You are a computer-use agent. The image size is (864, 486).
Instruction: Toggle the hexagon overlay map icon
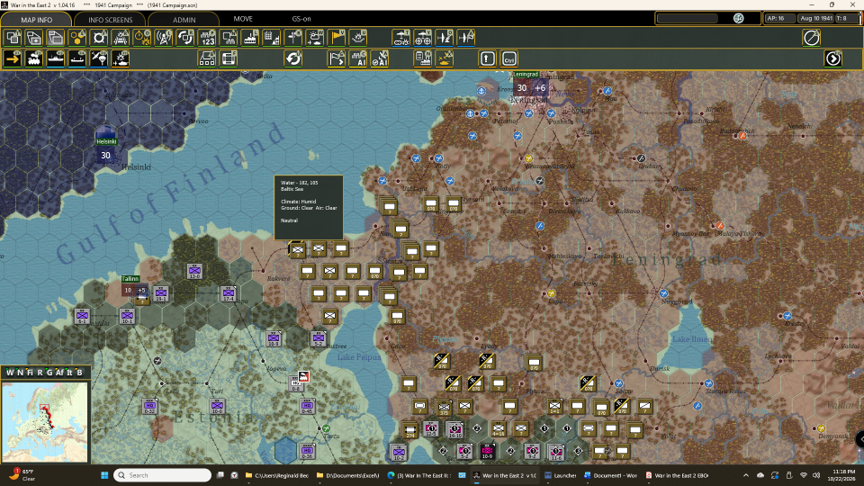coord(77,37)
